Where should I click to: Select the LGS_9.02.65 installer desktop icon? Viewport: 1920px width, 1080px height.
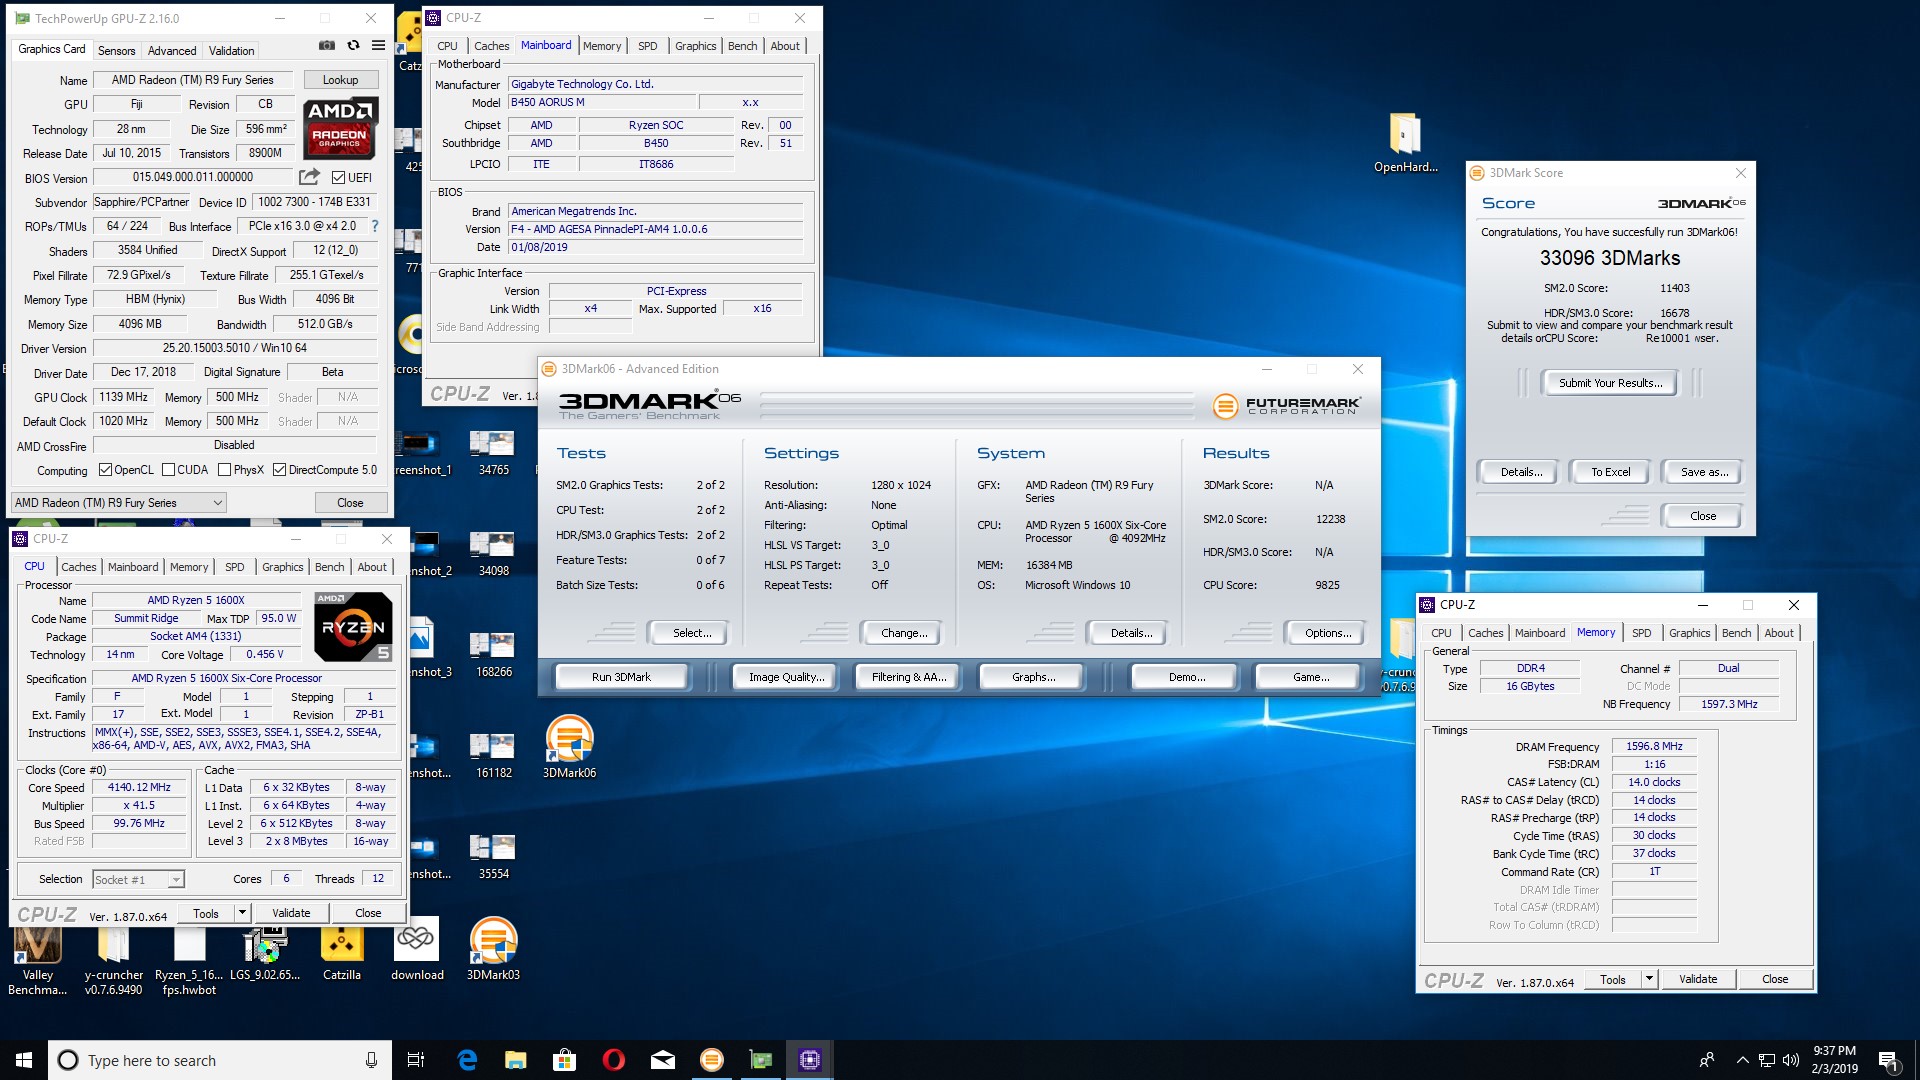click(x=265, y=952)
